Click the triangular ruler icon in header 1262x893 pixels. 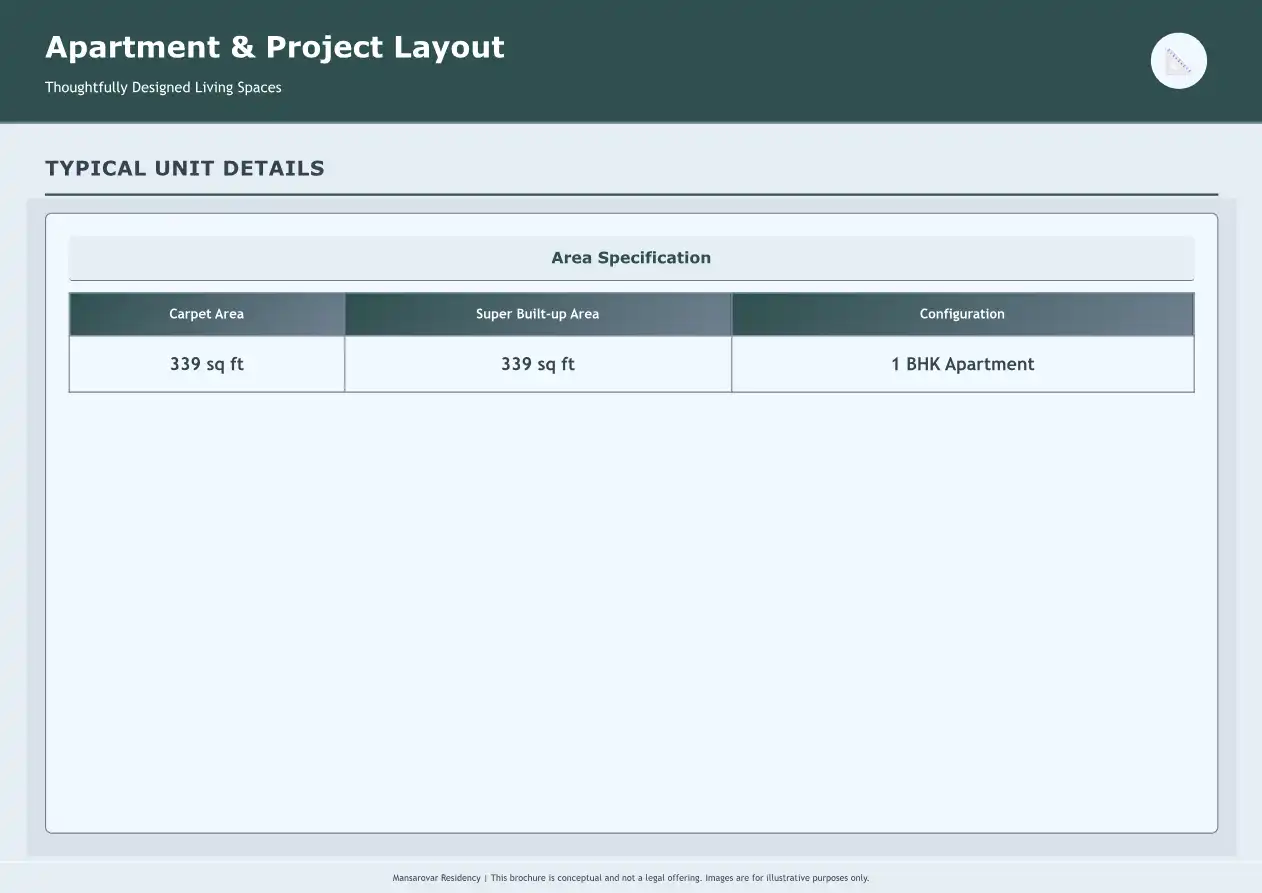click(1178, 61)
